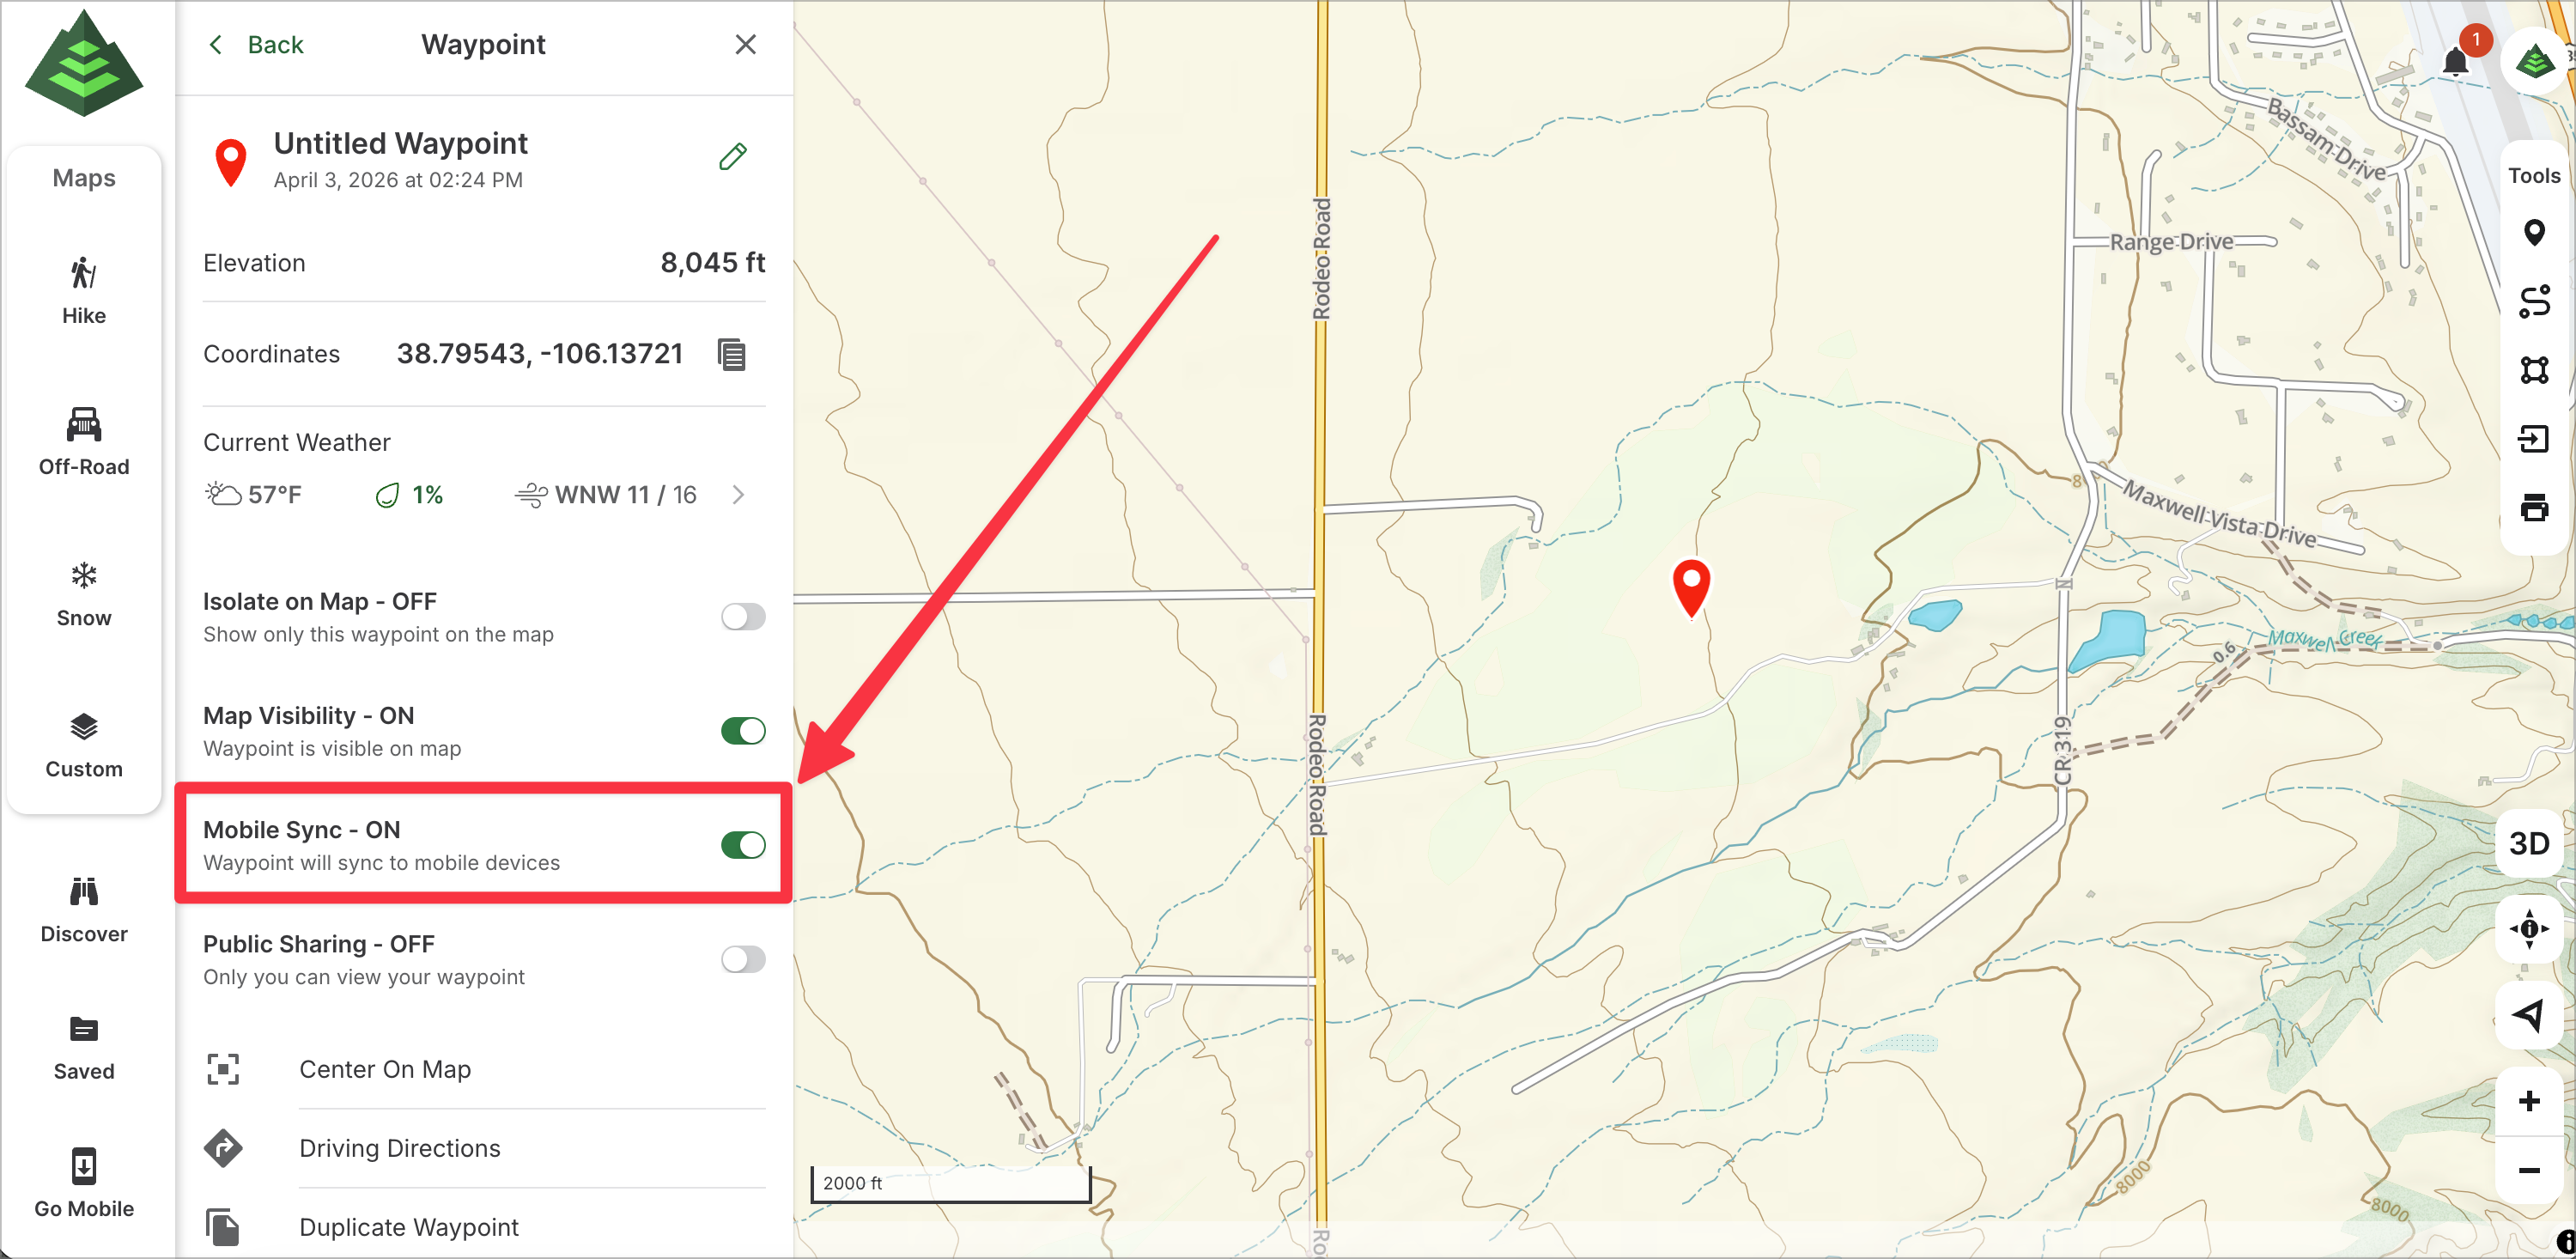Enable Public Sharing switch
Image resolution: width=2576 pixels, height=1259 pixels.
(742, 959)
